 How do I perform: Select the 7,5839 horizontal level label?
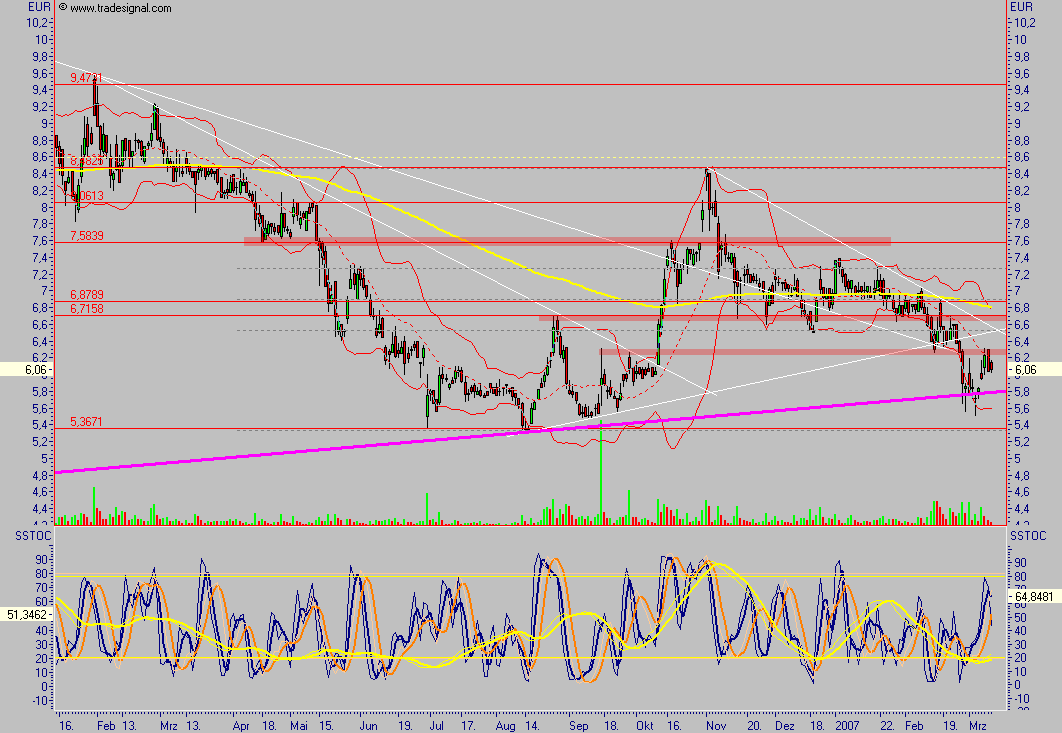tap(87, 235)
